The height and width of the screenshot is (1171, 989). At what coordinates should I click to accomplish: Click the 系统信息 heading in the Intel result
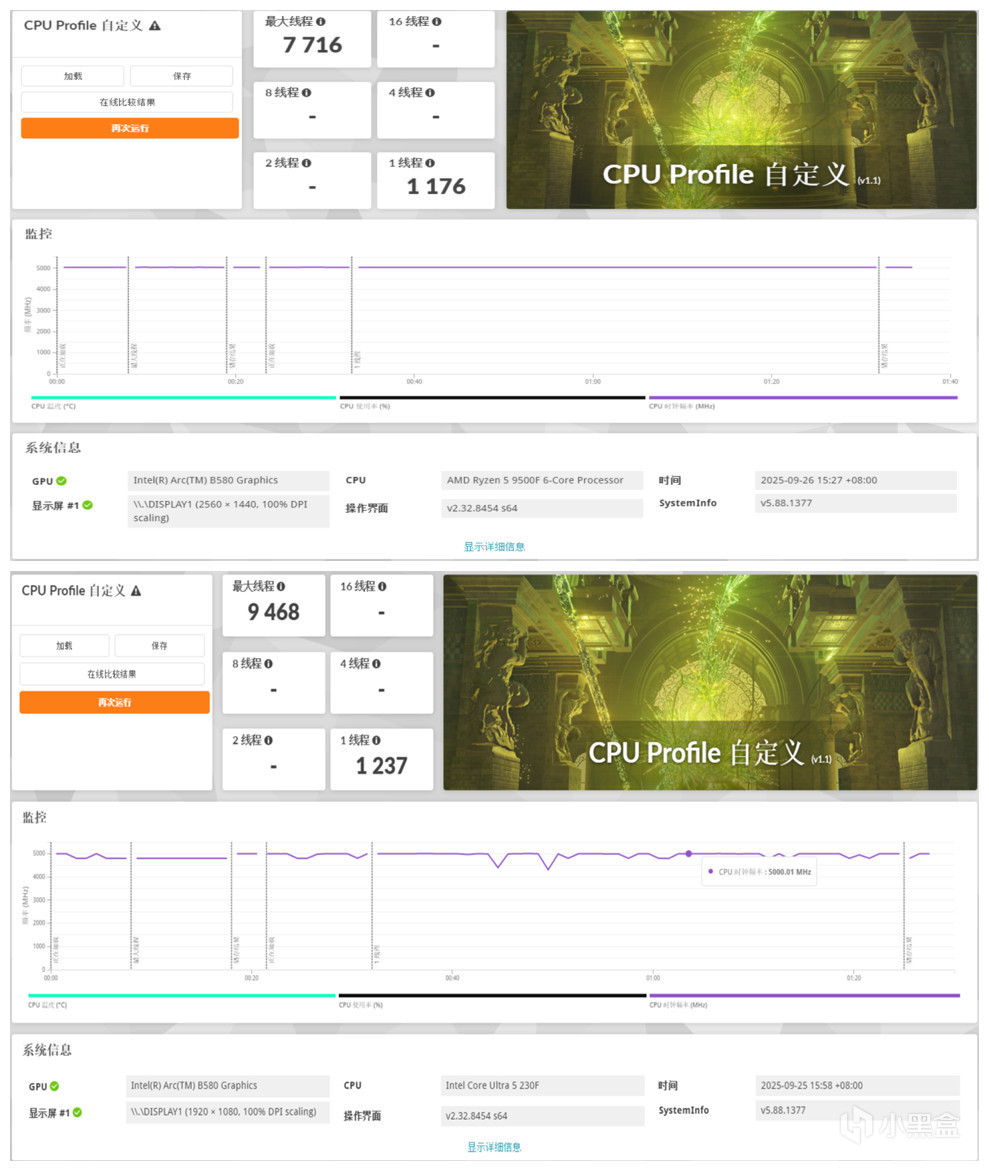47,1050
